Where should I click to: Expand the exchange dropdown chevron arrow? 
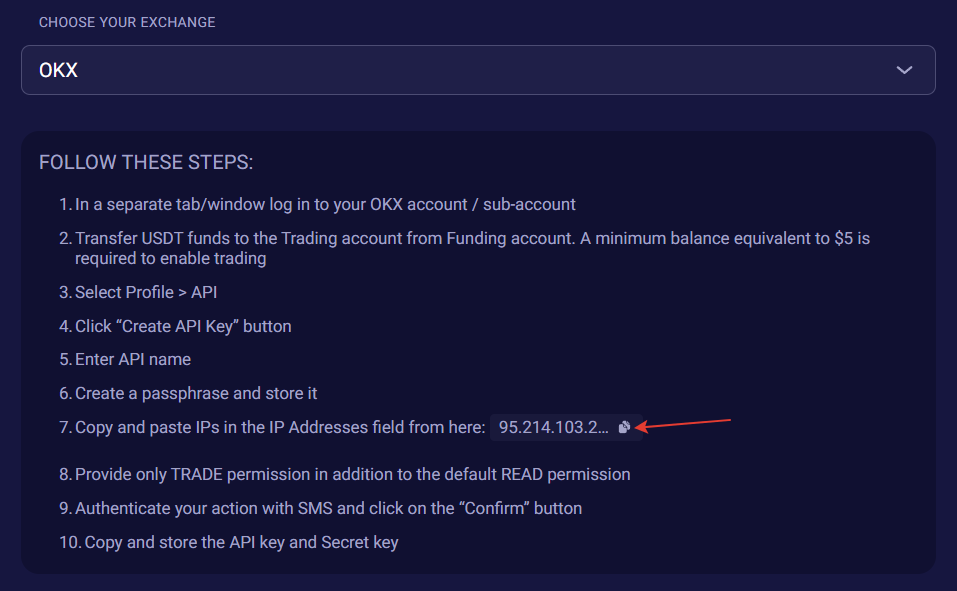tap(904, 70)
